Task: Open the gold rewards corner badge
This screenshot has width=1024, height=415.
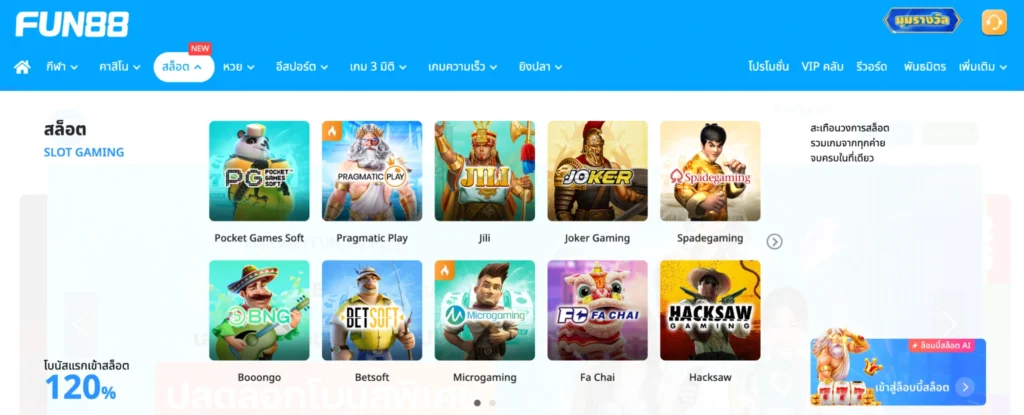Action: pyautogui.click(x=923, y=20)
